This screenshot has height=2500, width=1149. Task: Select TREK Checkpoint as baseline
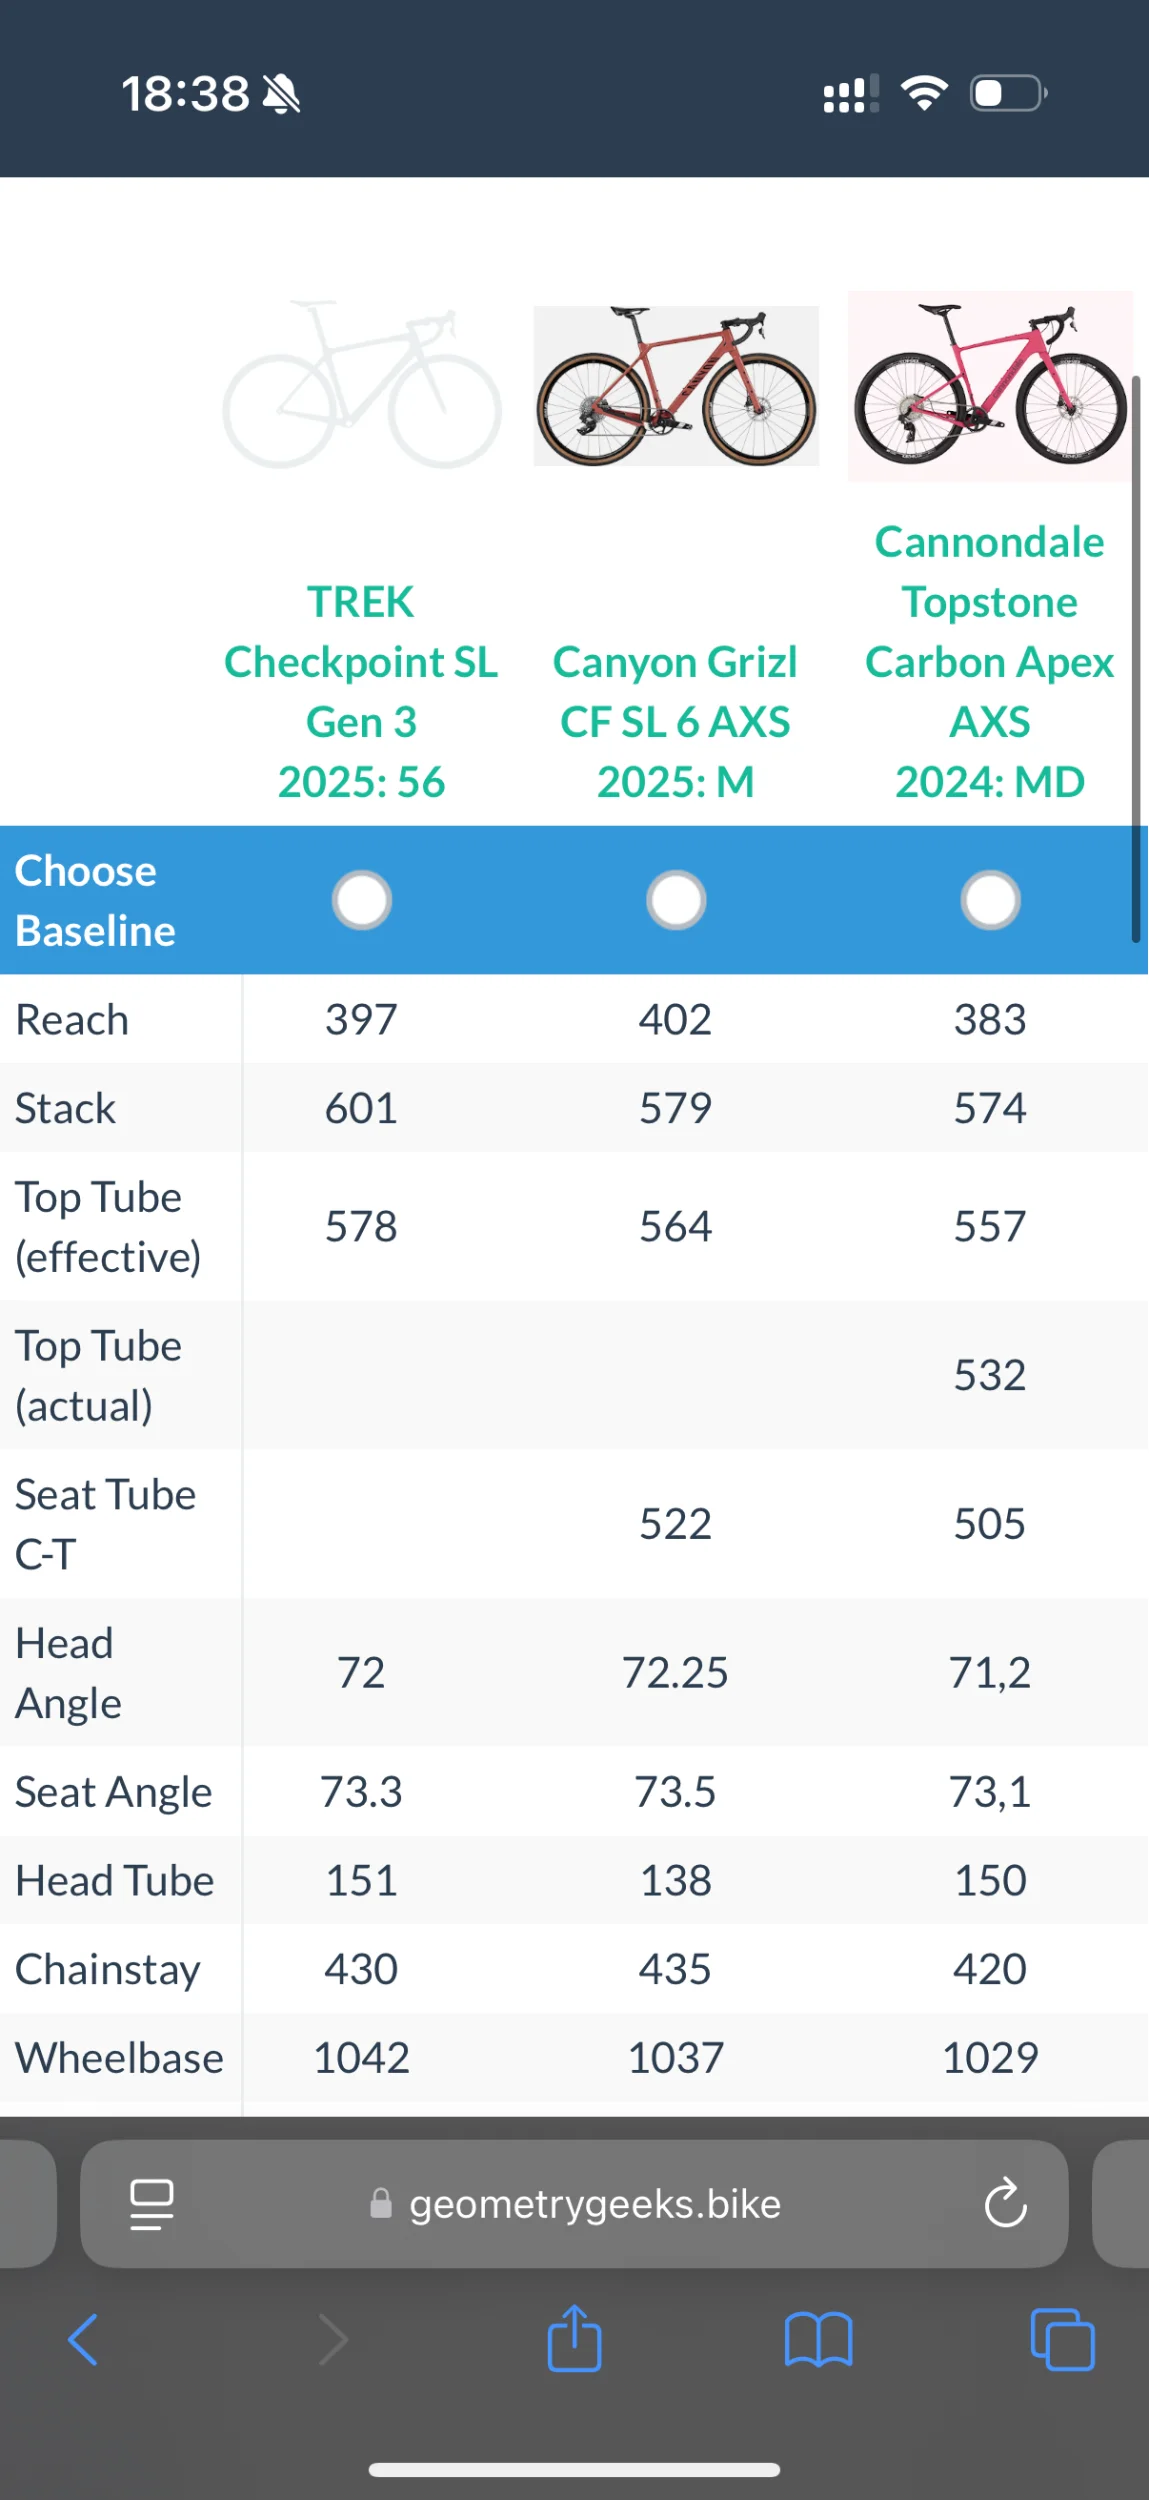[x=361, y=900]
